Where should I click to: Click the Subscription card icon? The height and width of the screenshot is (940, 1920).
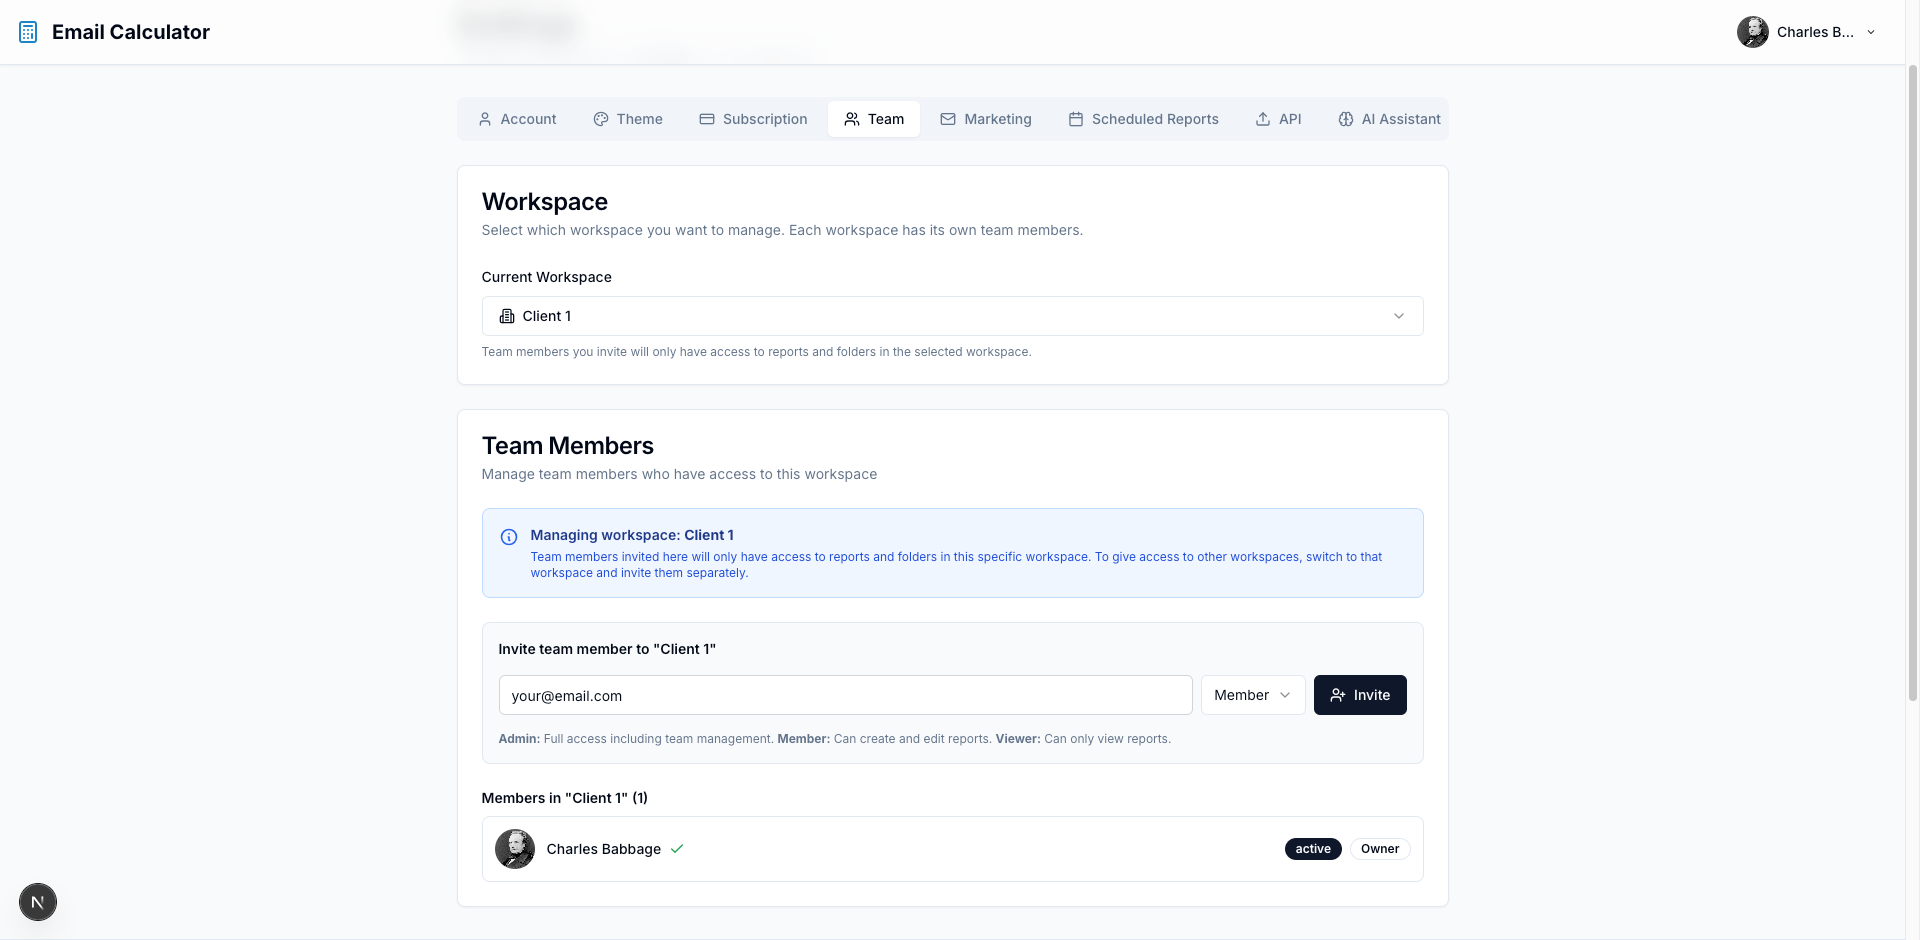[x=706, y=119]
